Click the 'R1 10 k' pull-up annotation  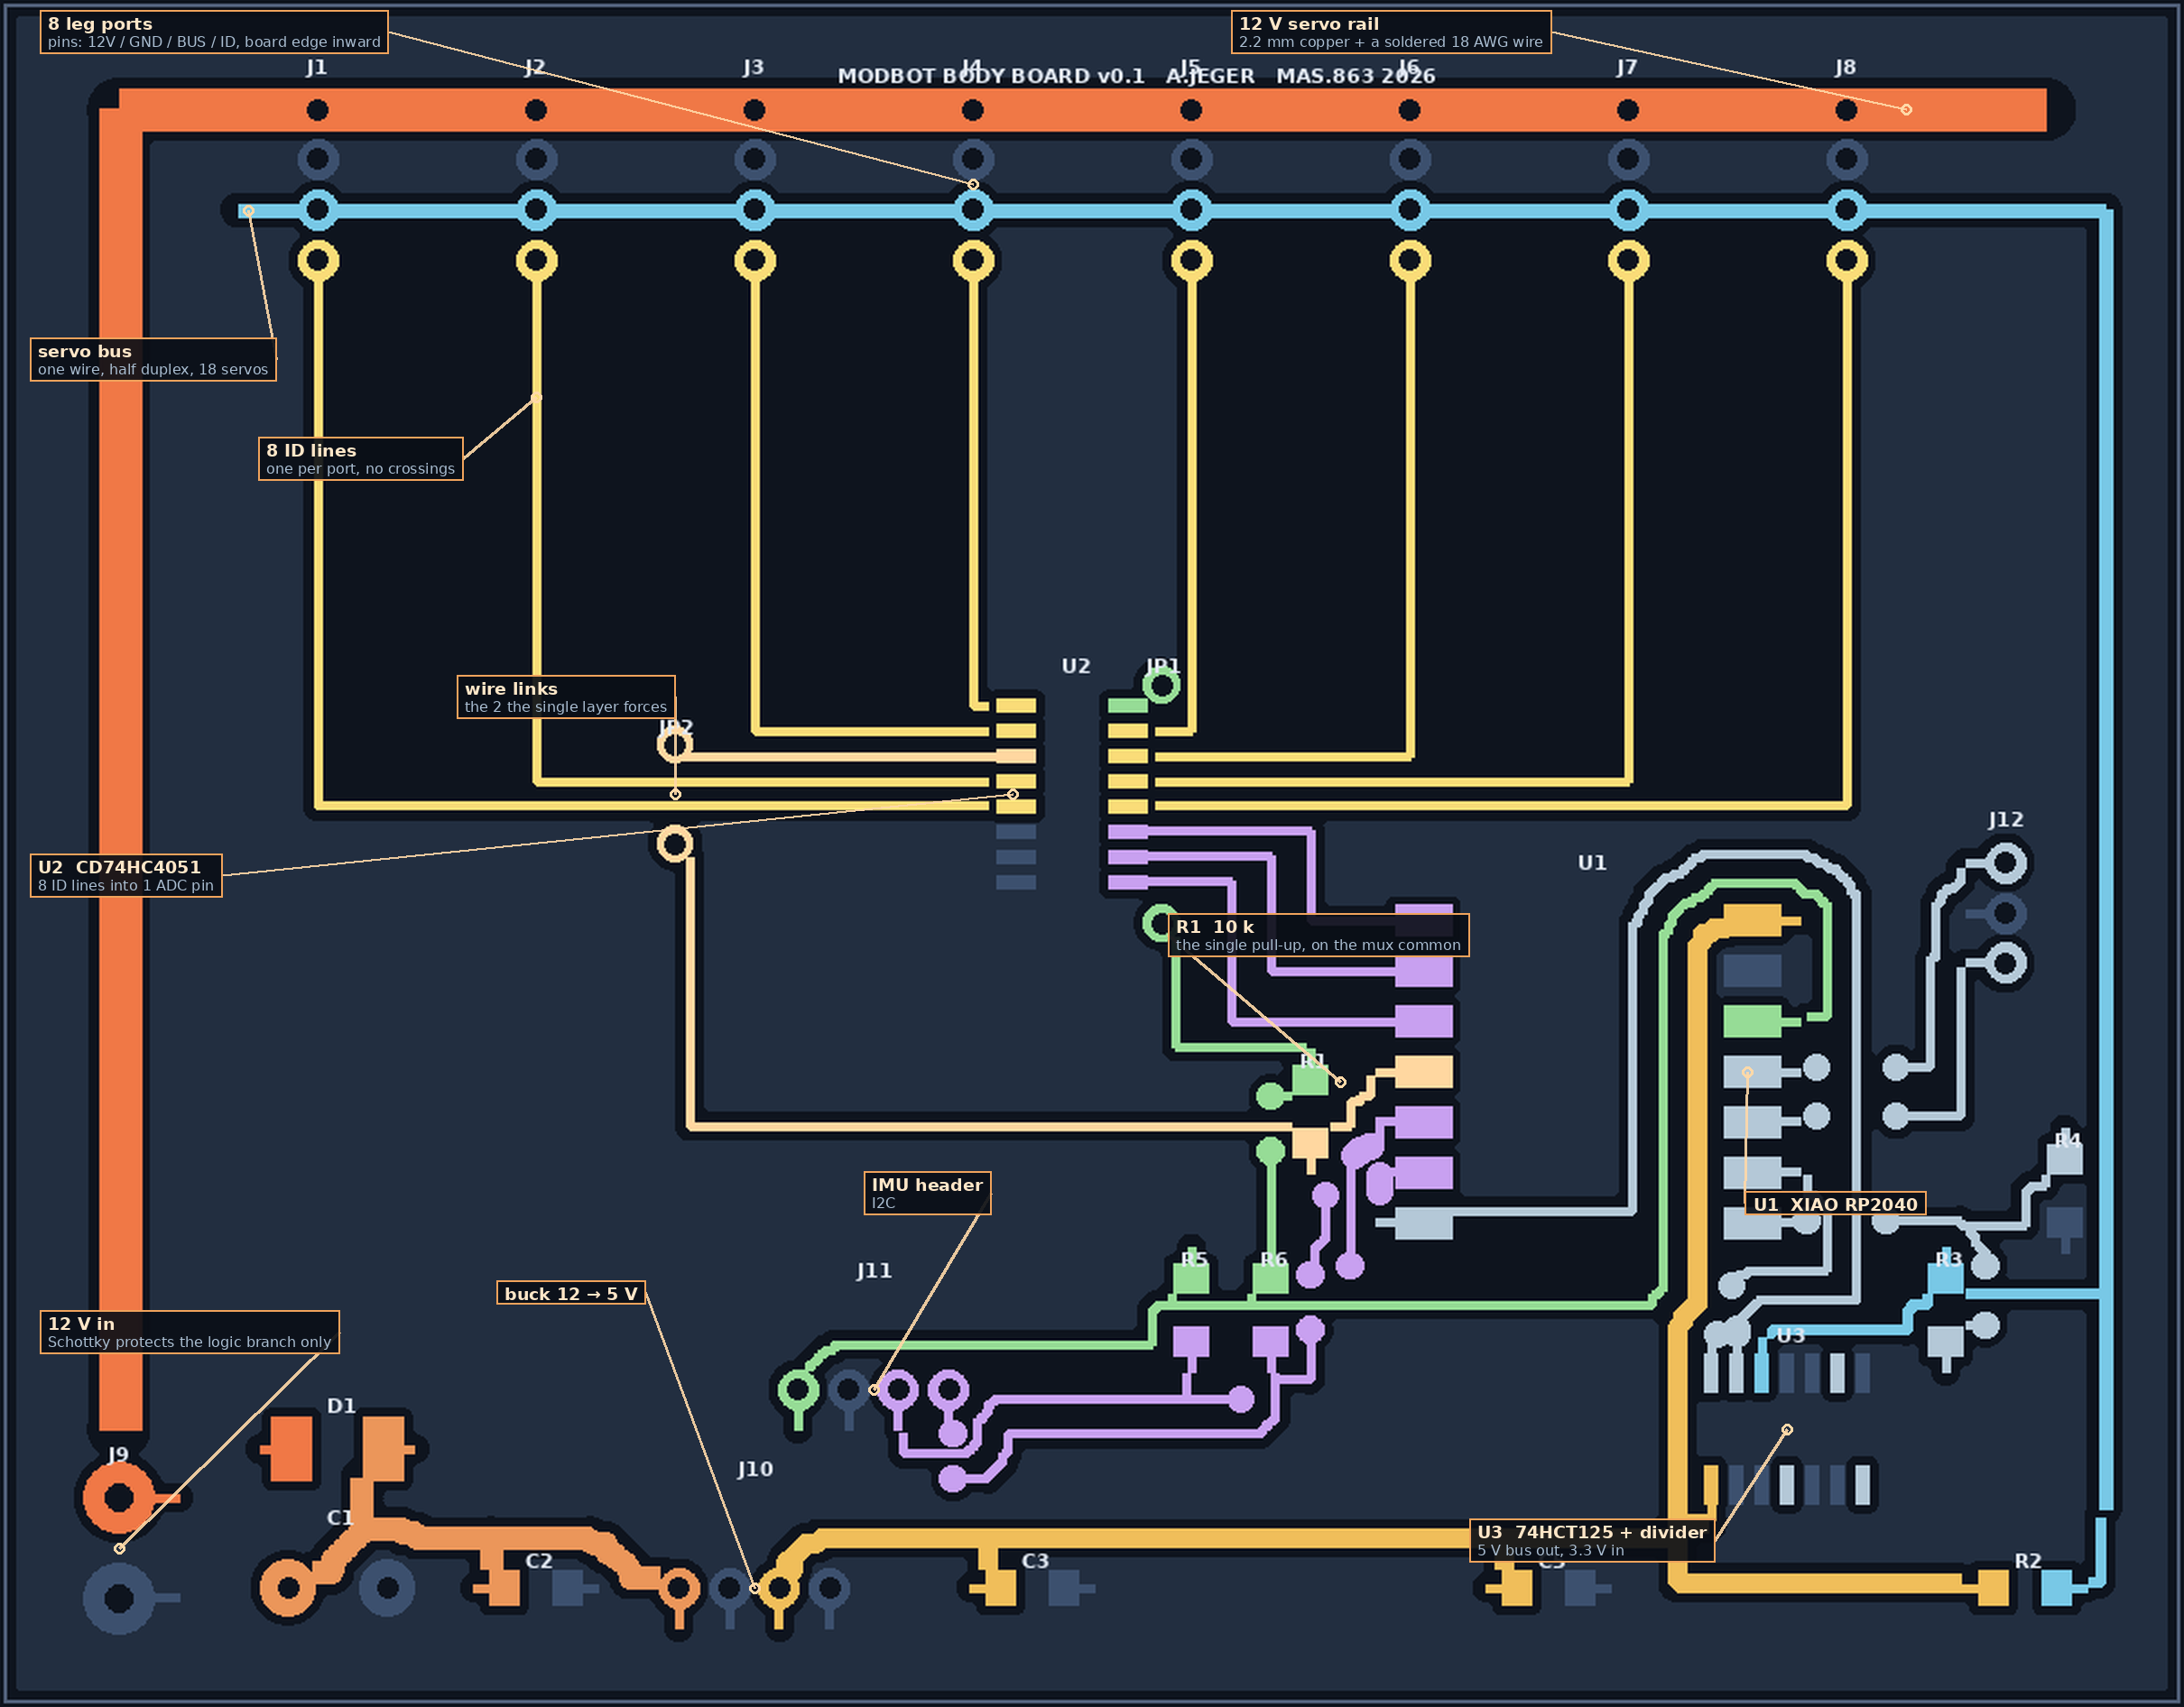click(1318, 935)
